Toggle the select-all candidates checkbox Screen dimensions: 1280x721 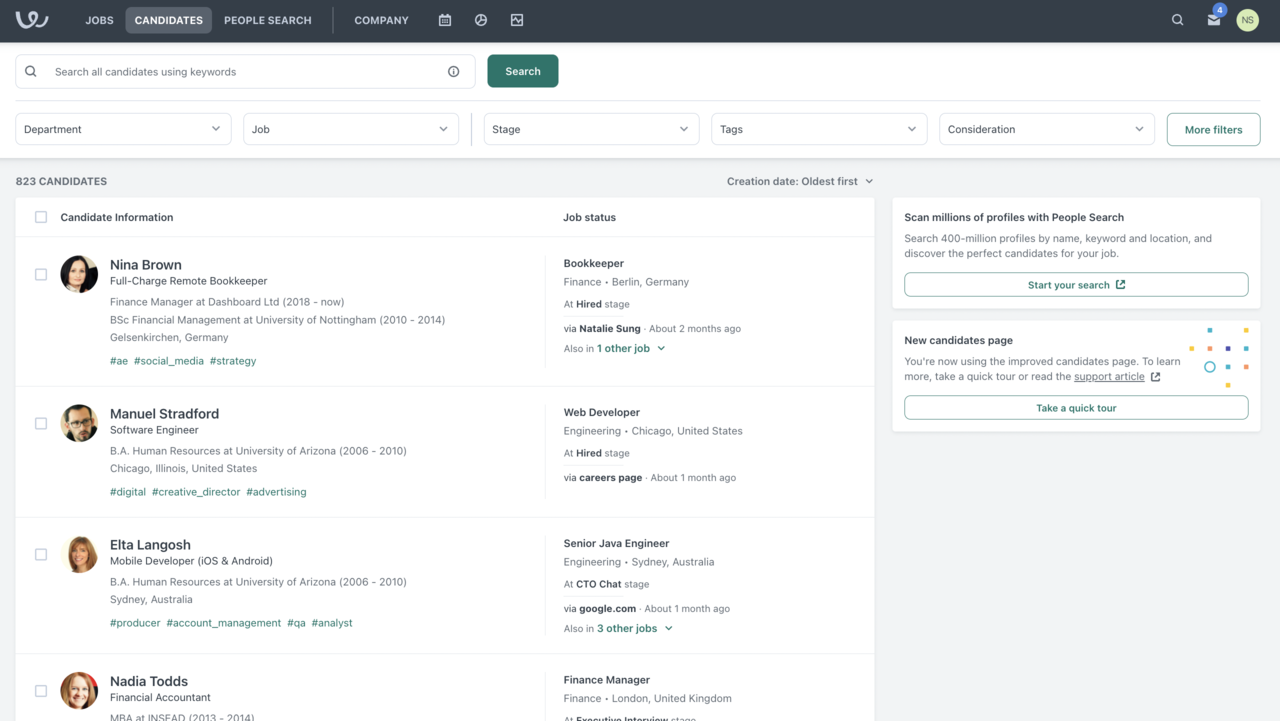41,217
